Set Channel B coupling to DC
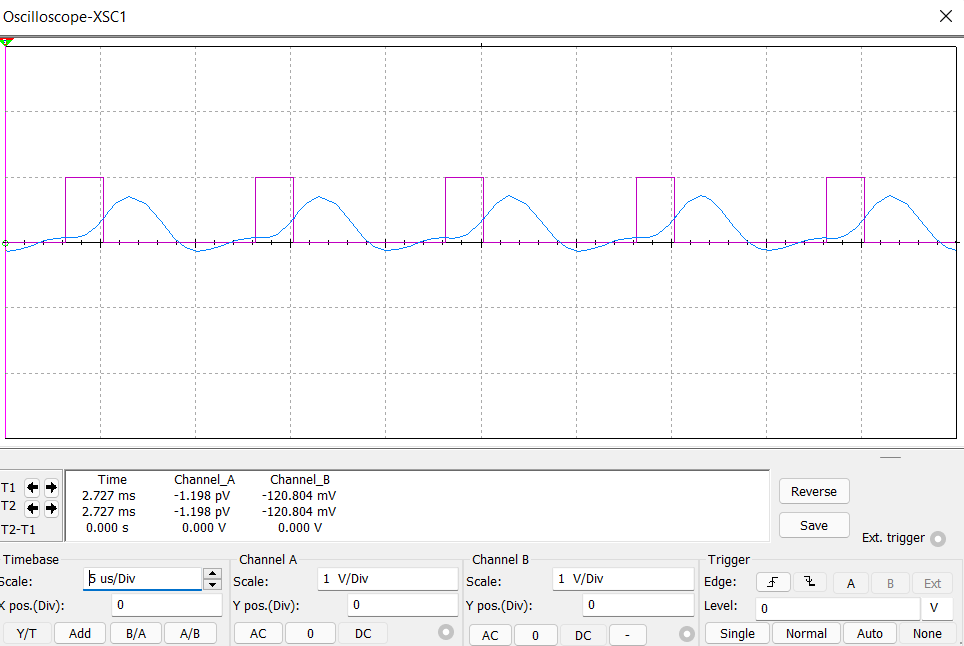Screen dimensions: 964x646 pos(583,635)
